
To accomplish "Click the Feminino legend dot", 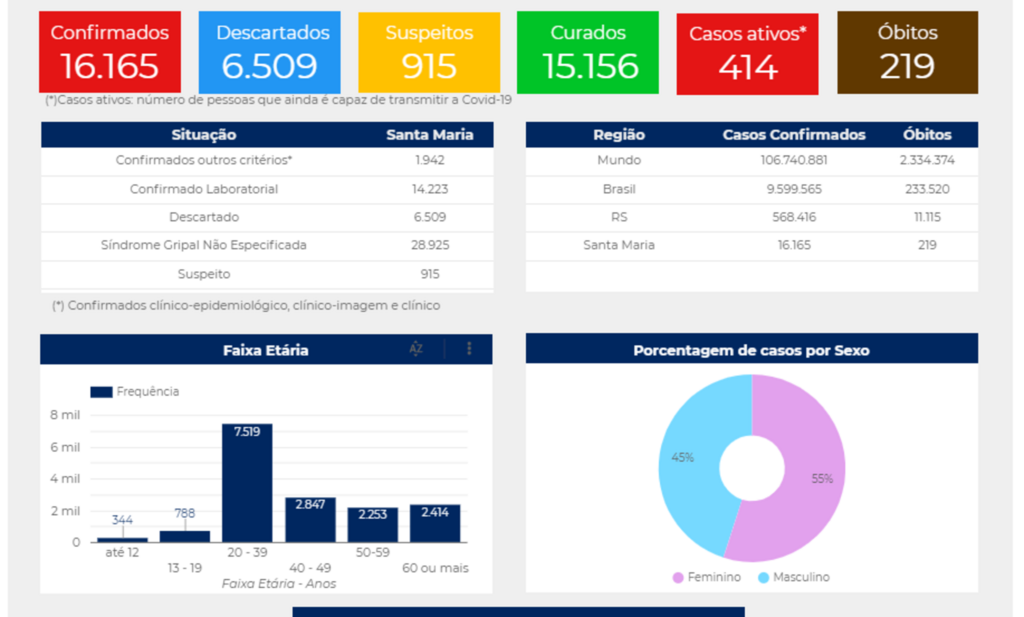I will pyautogui.click(x=678, y=578).
